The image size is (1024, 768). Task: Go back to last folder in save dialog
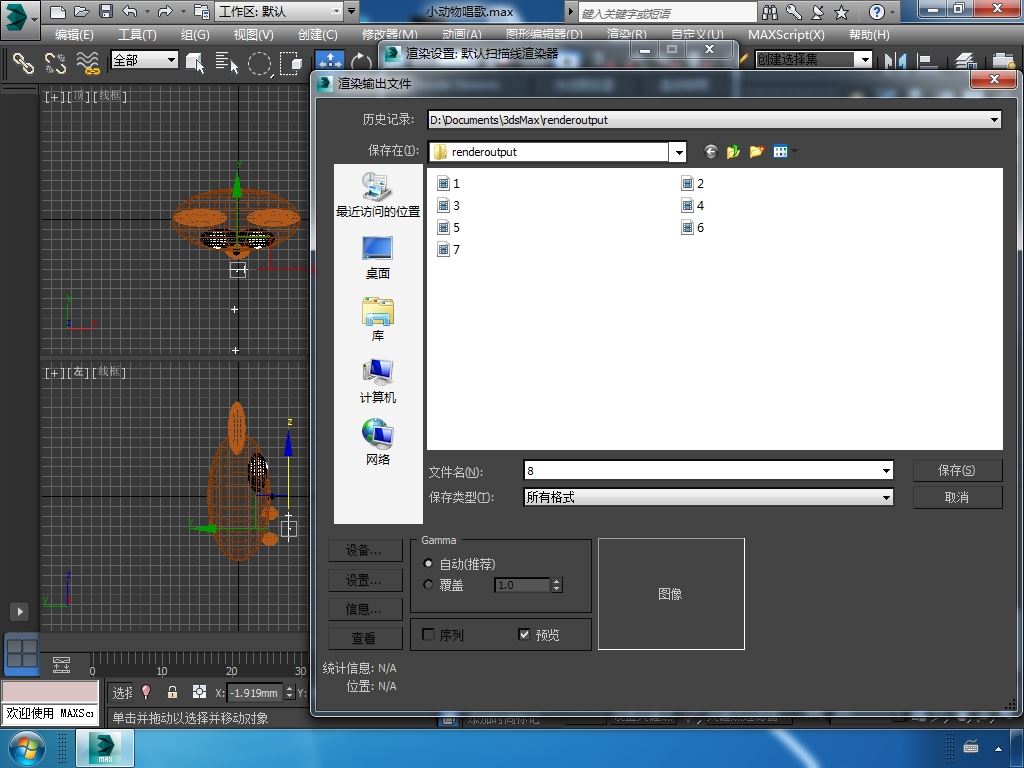[711, 152]
